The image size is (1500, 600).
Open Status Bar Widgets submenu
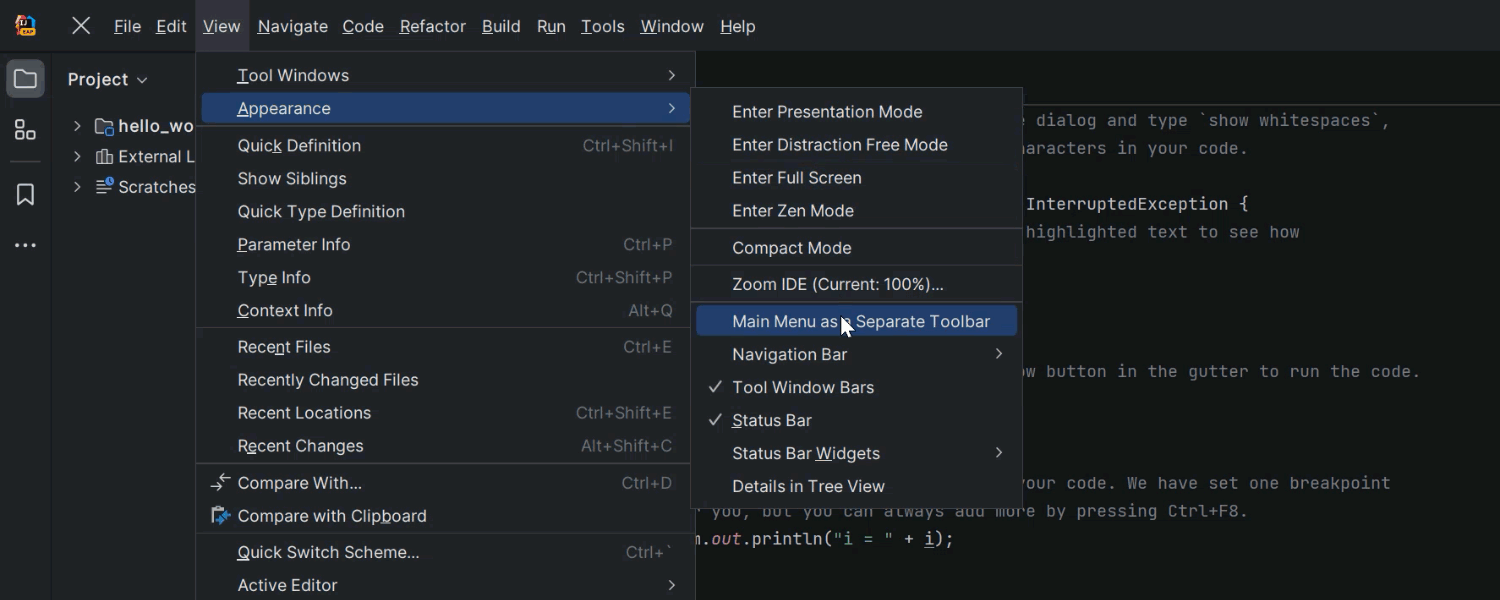[806, 453]
